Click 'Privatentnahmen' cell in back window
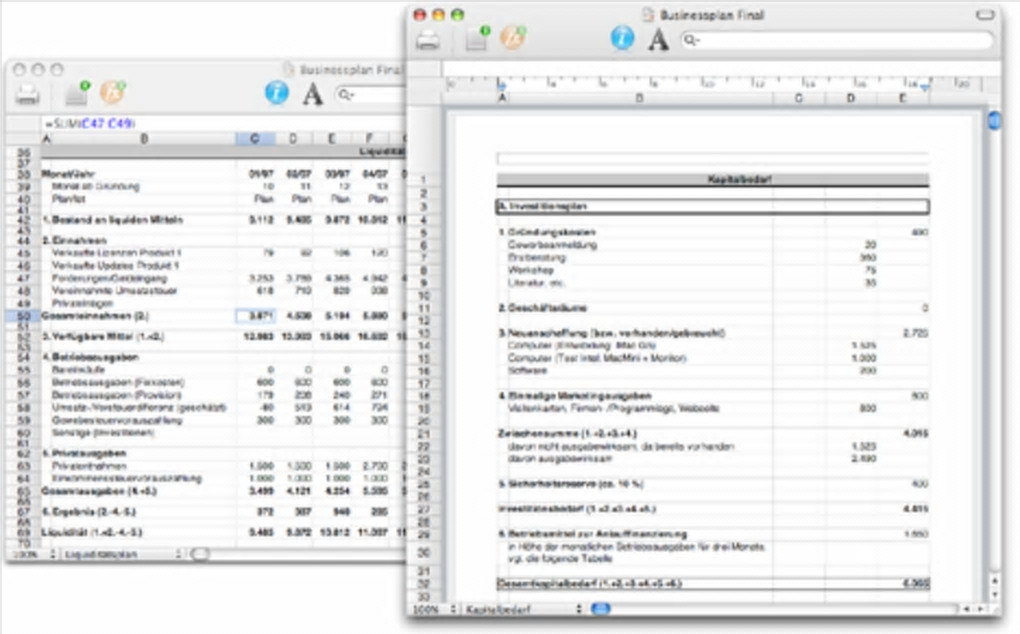Viewport: 1020px width, 634px height. (89, 466)
